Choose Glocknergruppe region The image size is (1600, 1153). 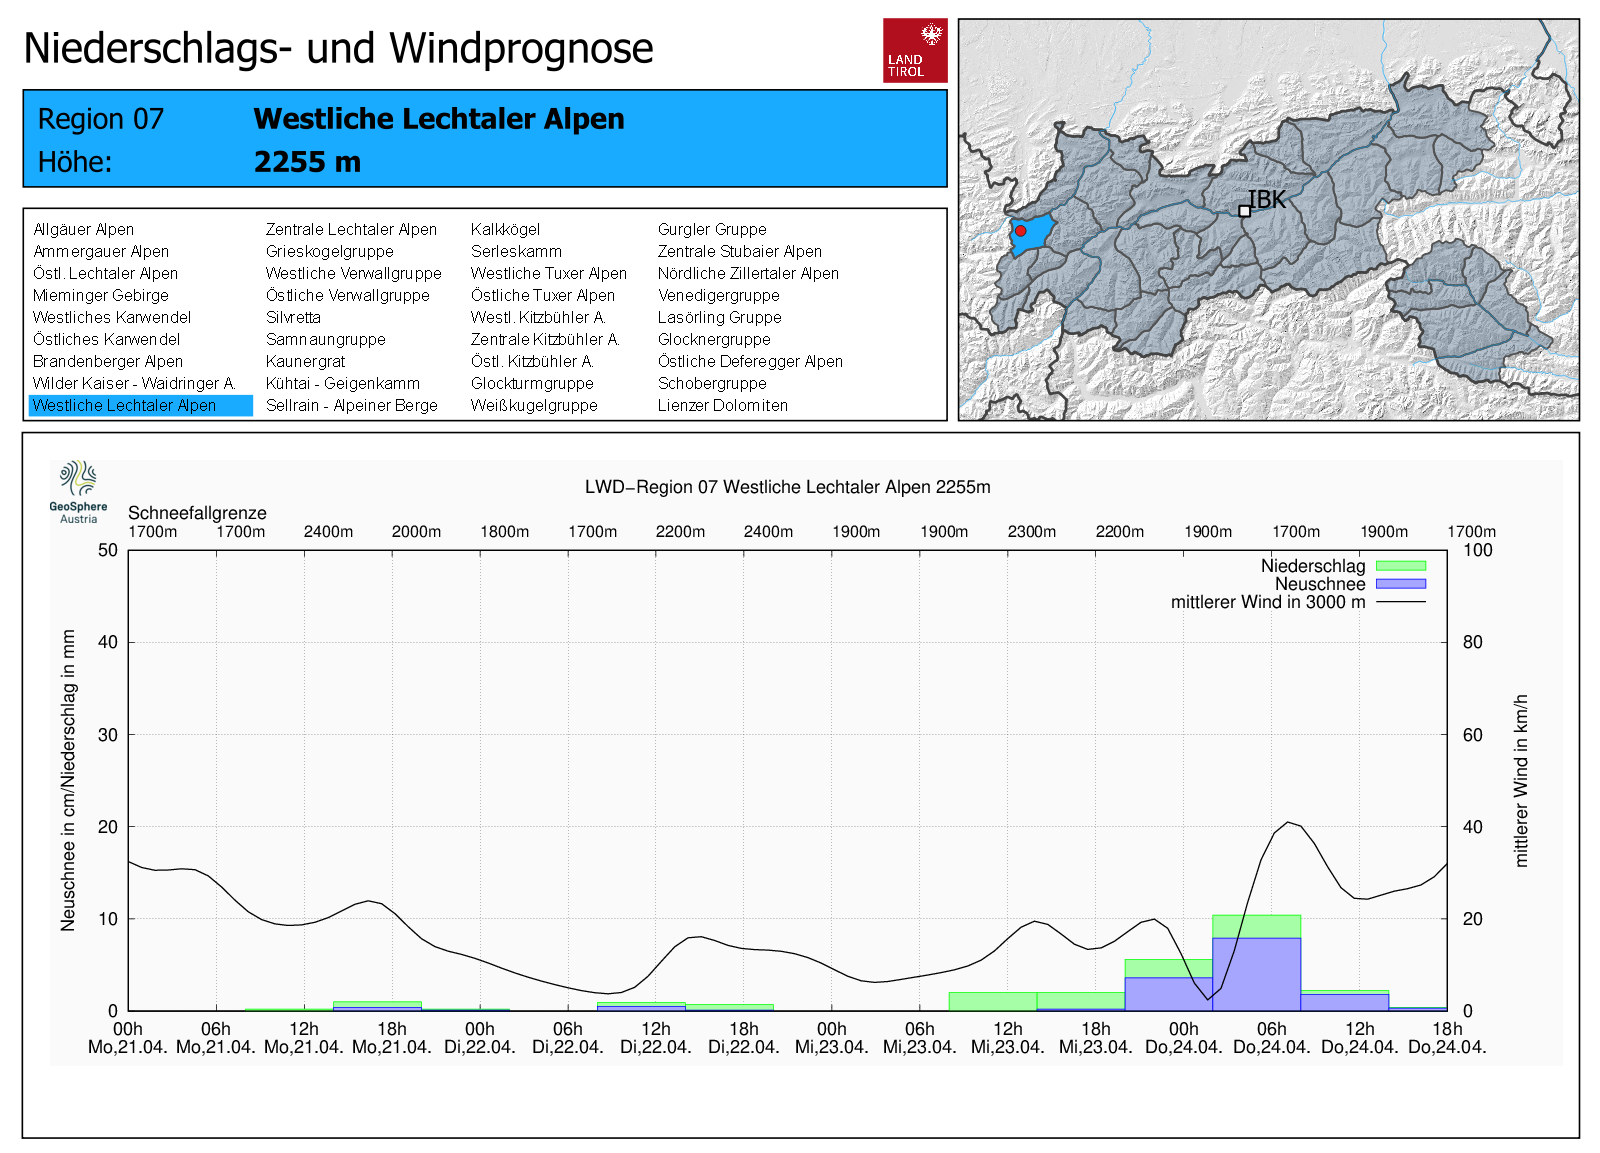[714, 340]
